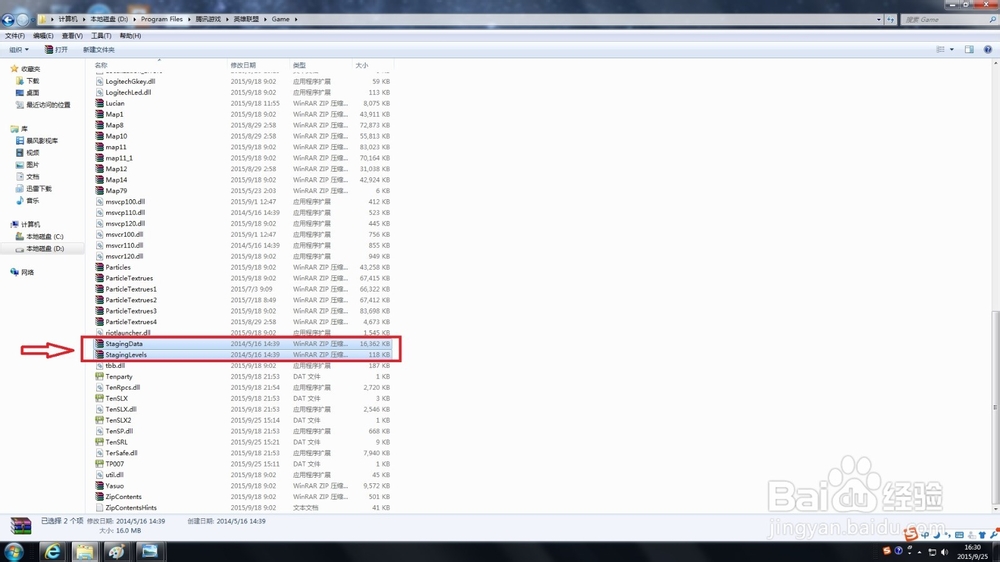Screen dimensions: 1000x562
Task: Click the 打开 toolbar button
Action: tap(56, 50)
